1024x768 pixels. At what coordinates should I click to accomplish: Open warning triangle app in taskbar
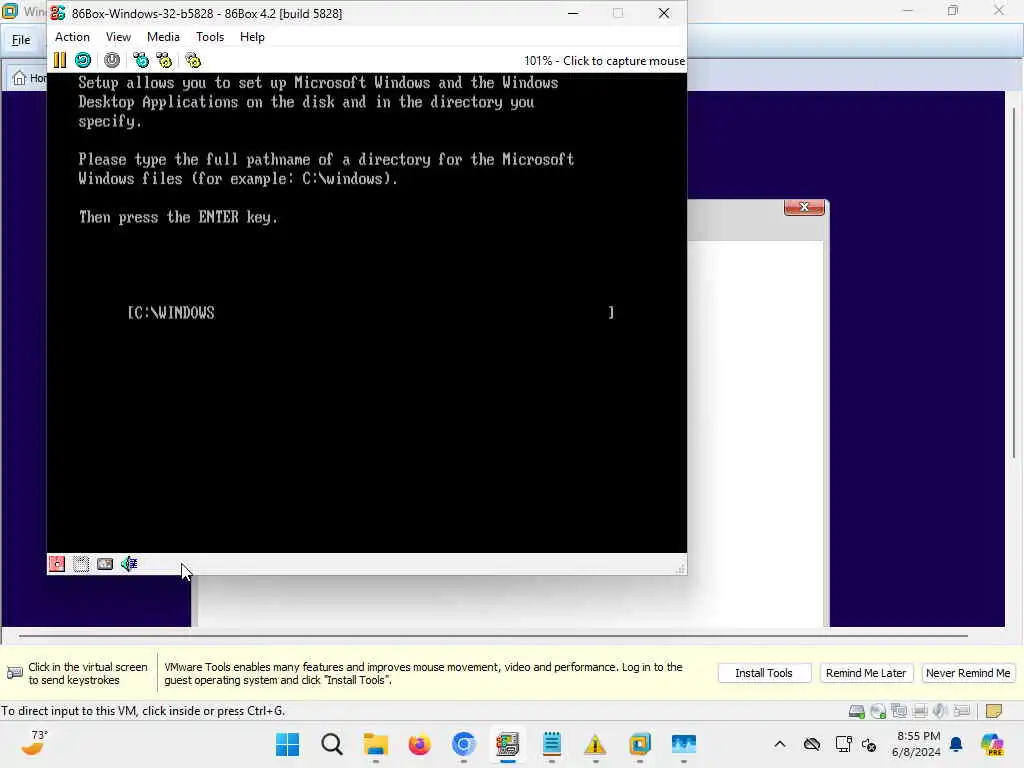click(x=596, y=744)
